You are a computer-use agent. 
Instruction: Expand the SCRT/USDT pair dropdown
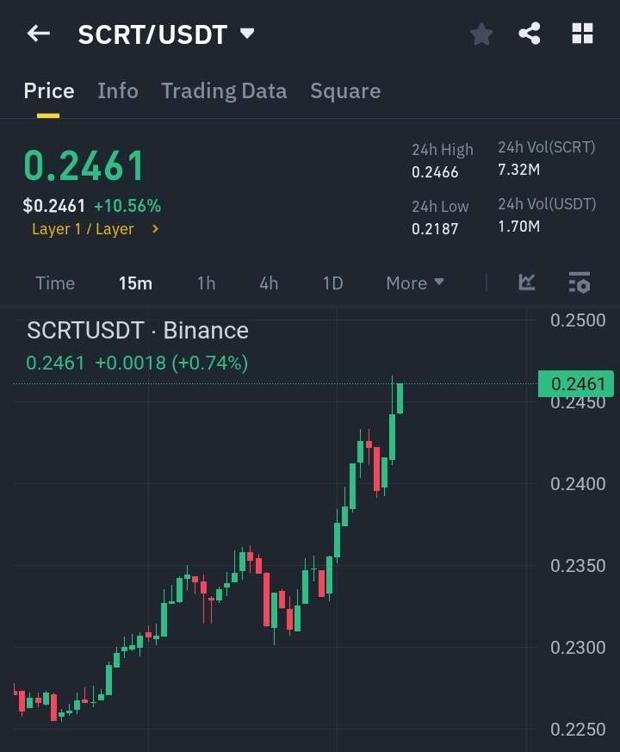(x=248, y=34)
